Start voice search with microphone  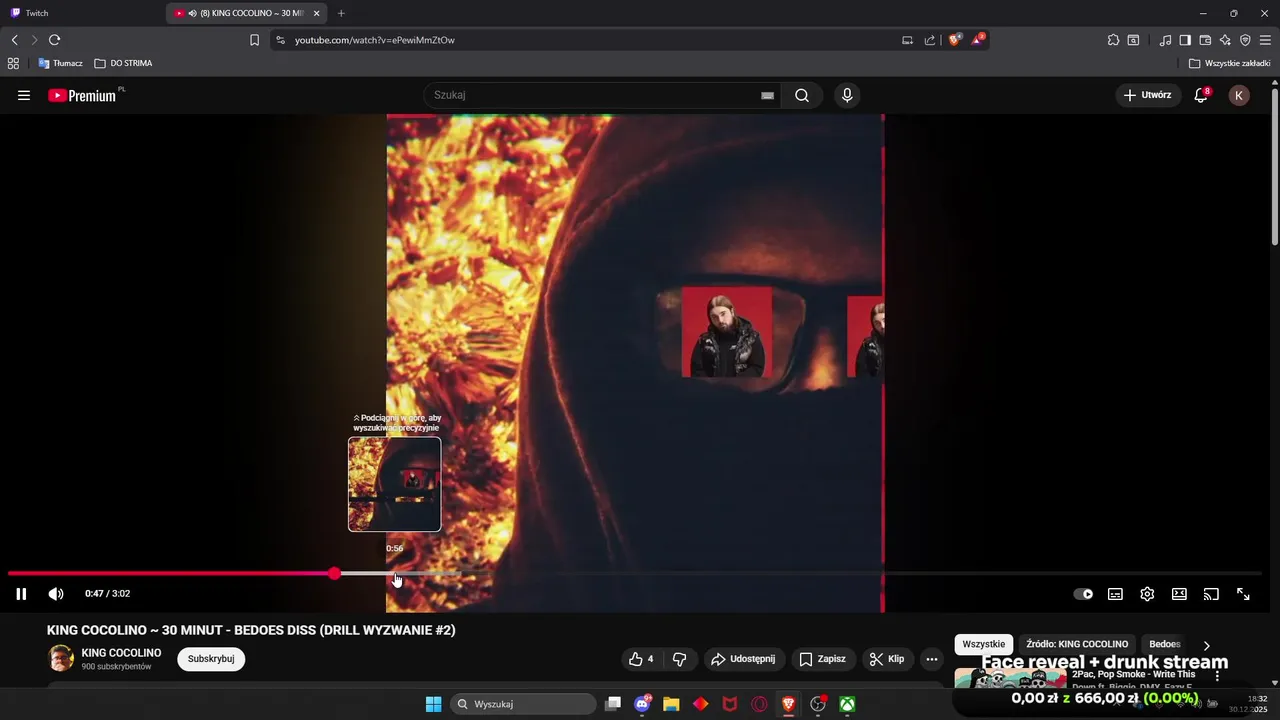coord(847,96)
